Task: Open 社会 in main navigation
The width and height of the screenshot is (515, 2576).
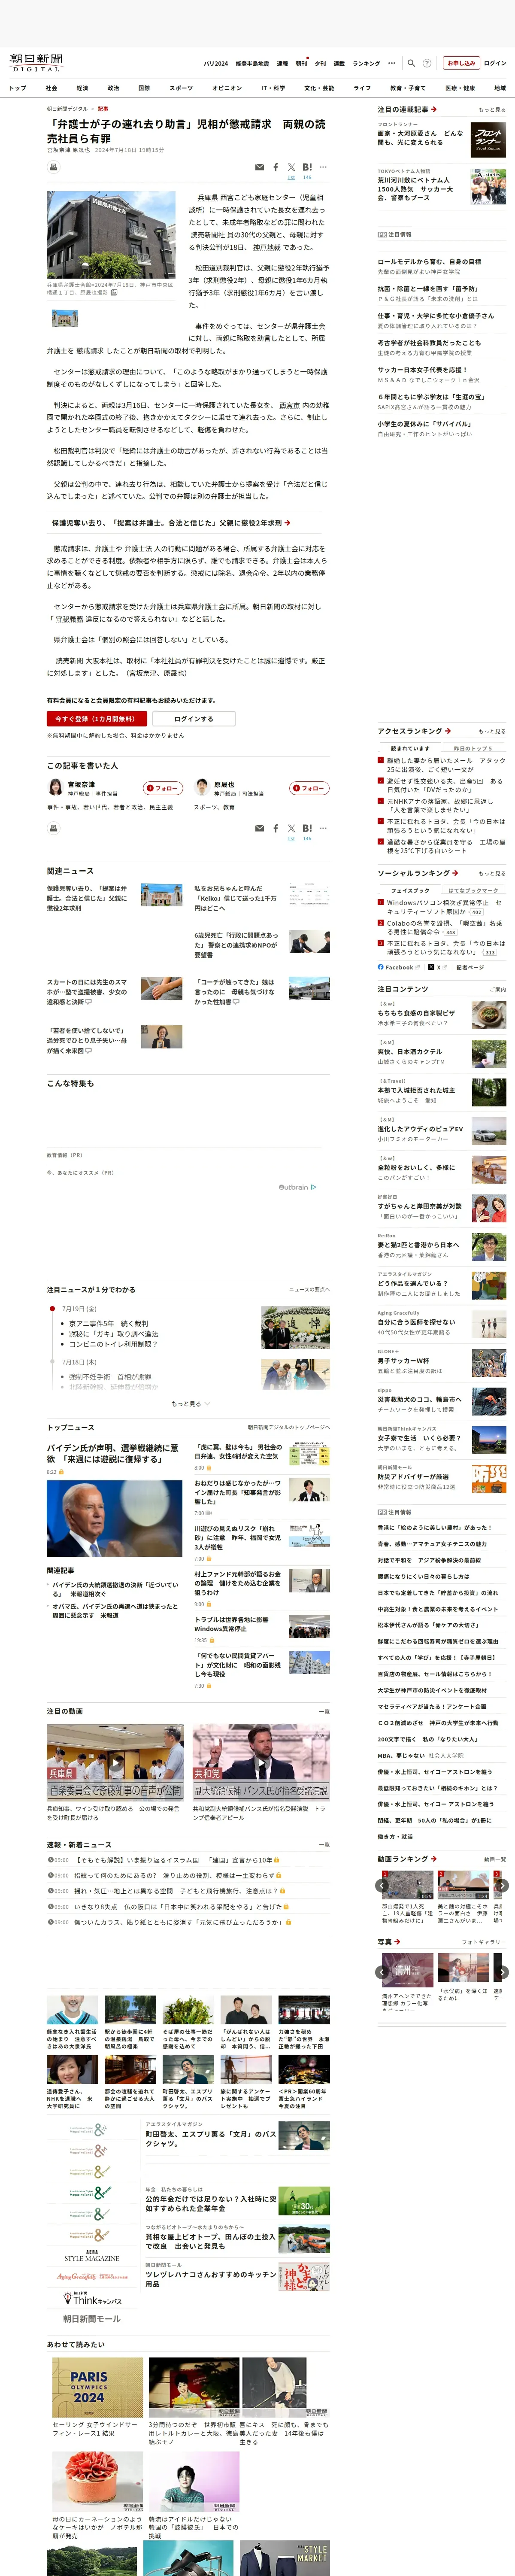Action: tap(51, 88)
